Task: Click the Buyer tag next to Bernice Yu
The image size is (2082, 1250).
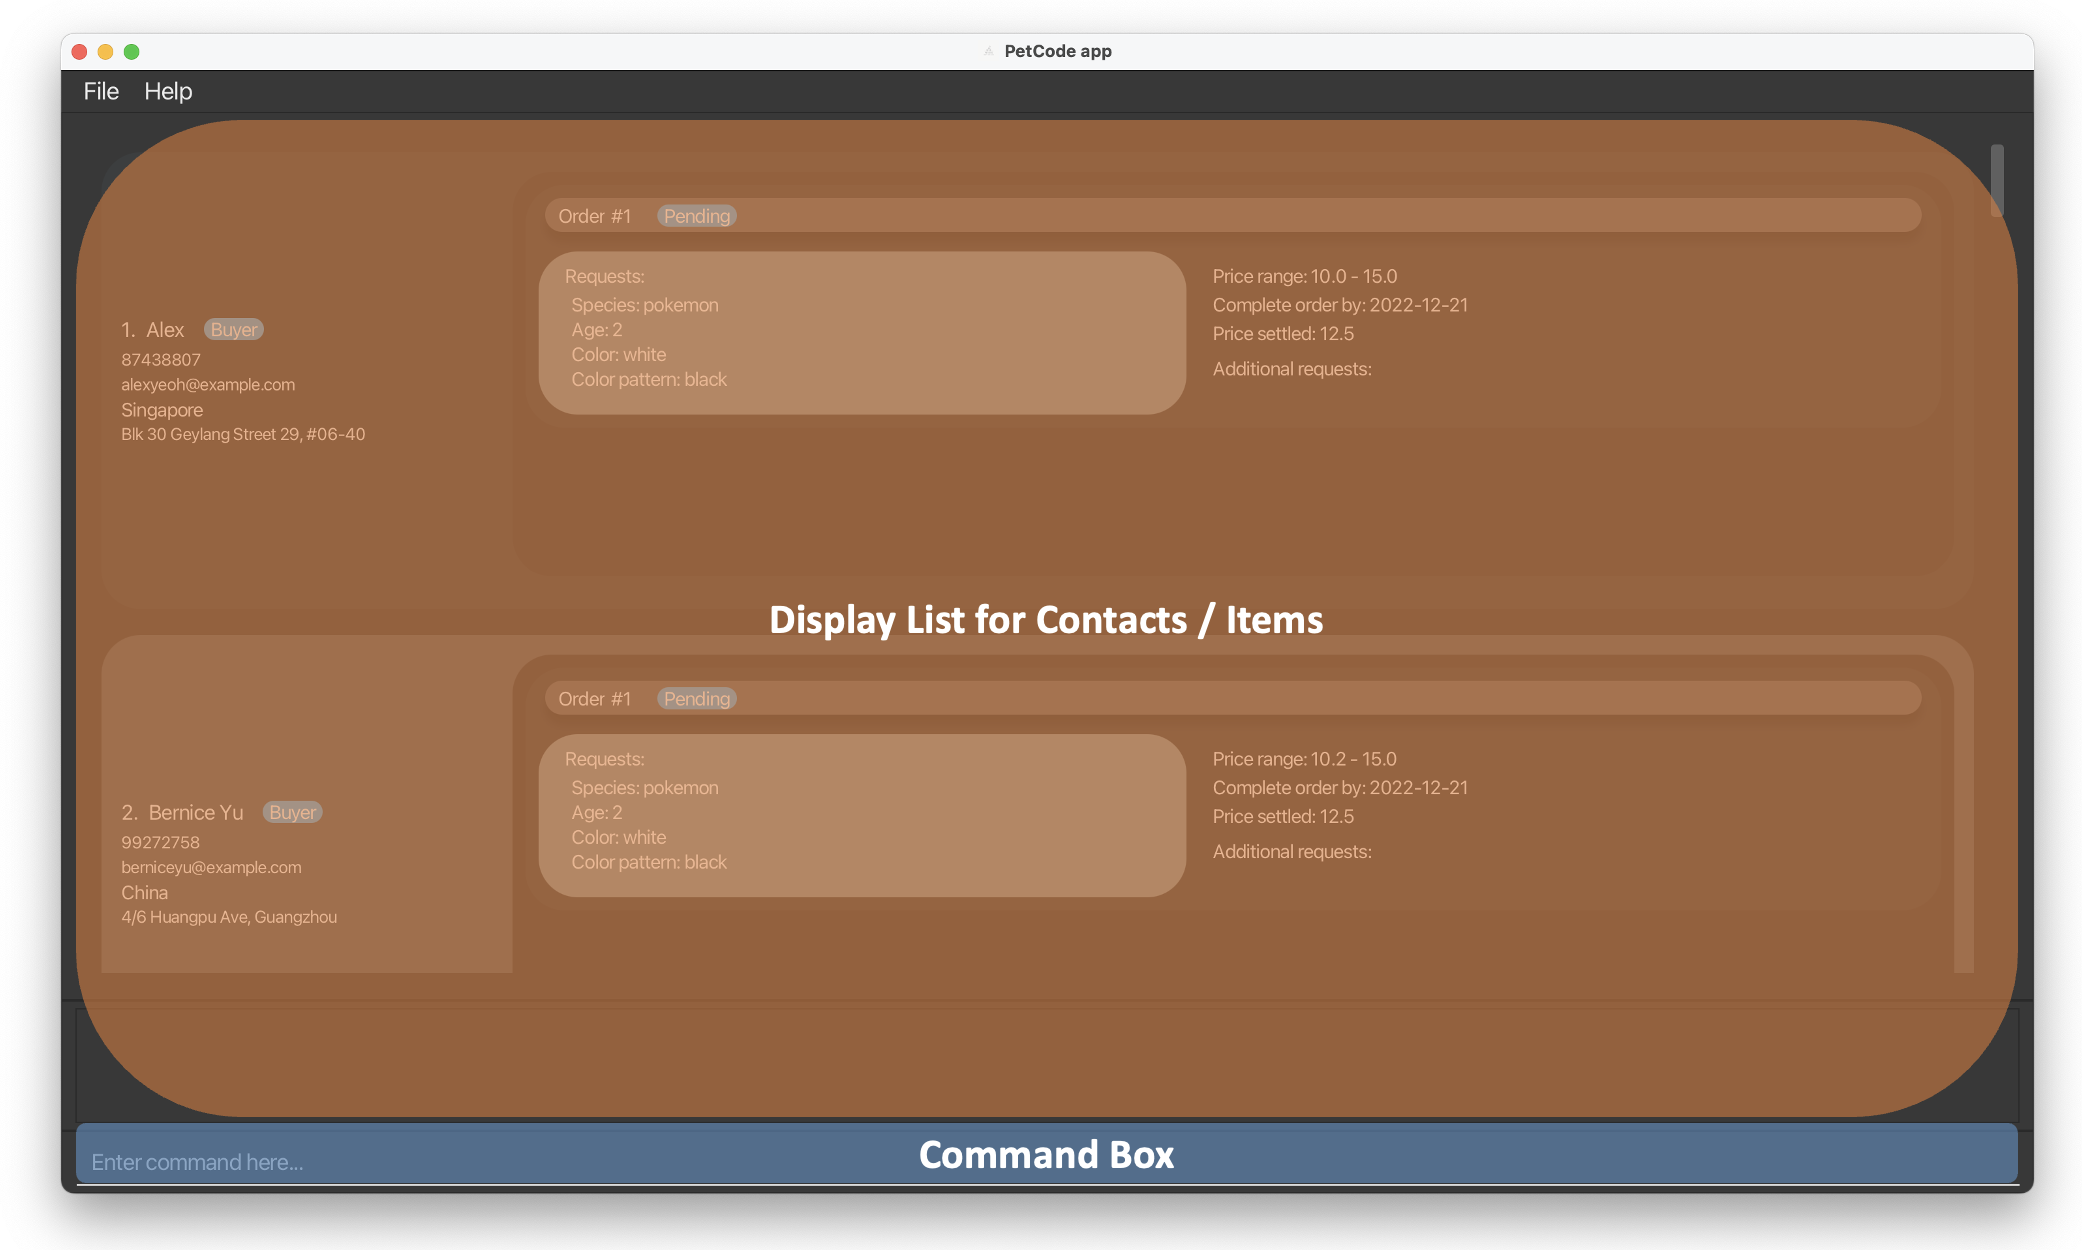Action: 292,812
